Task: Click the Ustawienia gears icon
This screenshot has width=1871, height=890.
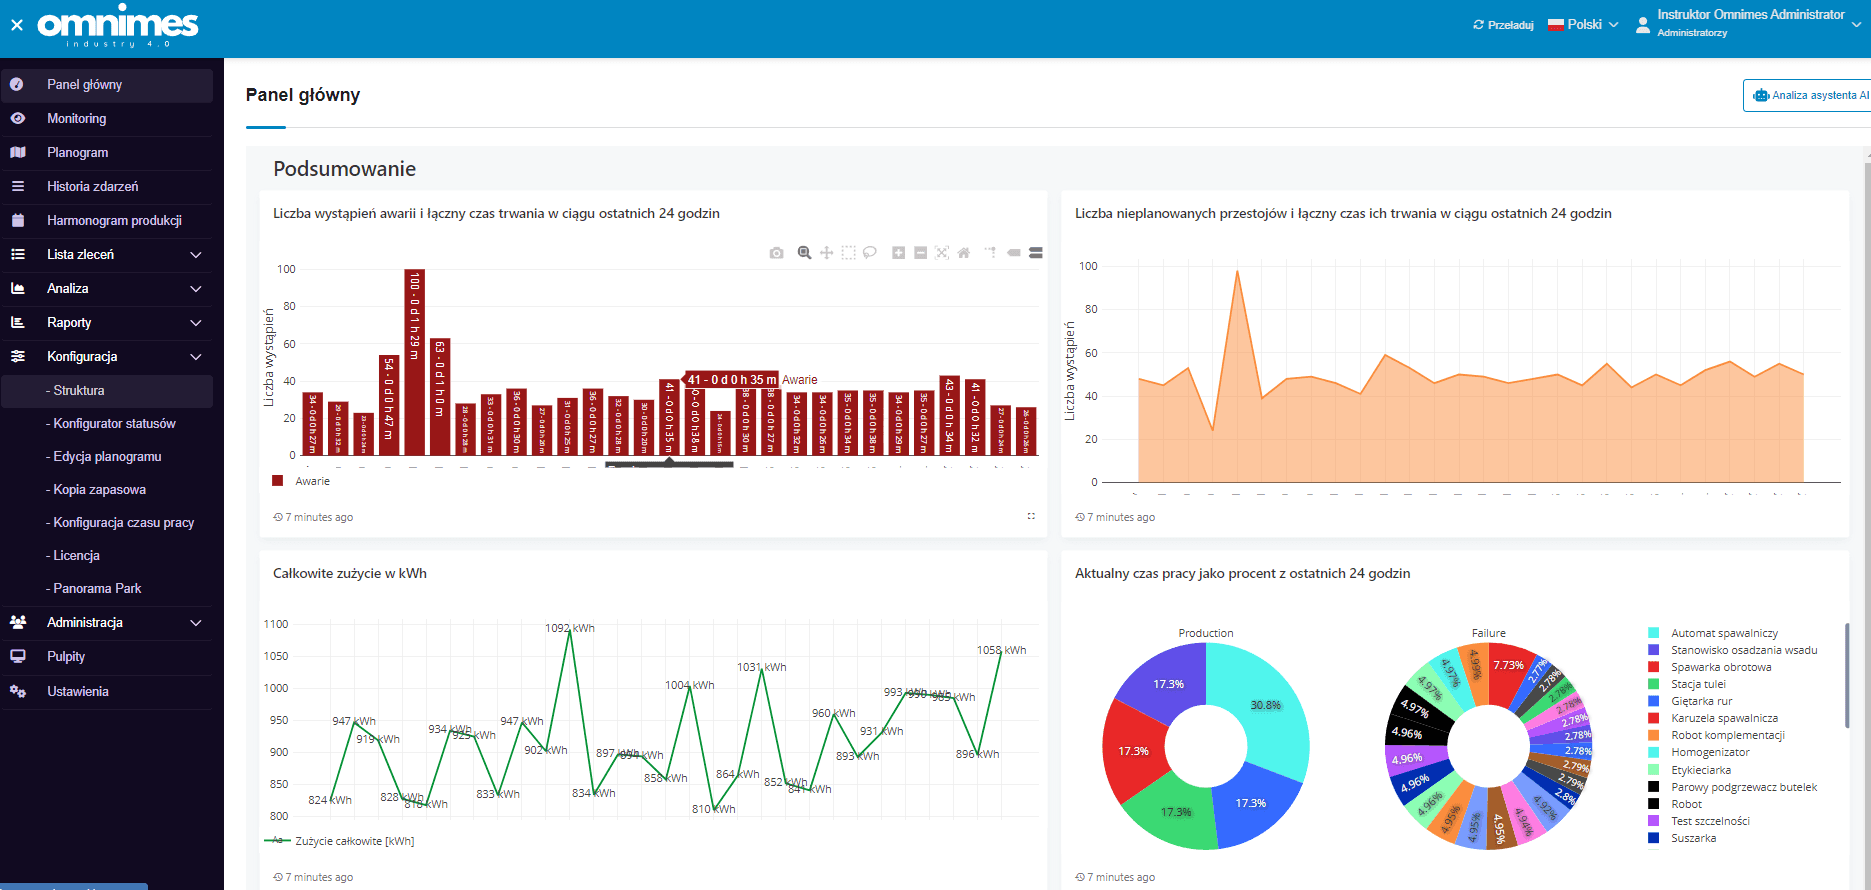Action: point(17,692)
